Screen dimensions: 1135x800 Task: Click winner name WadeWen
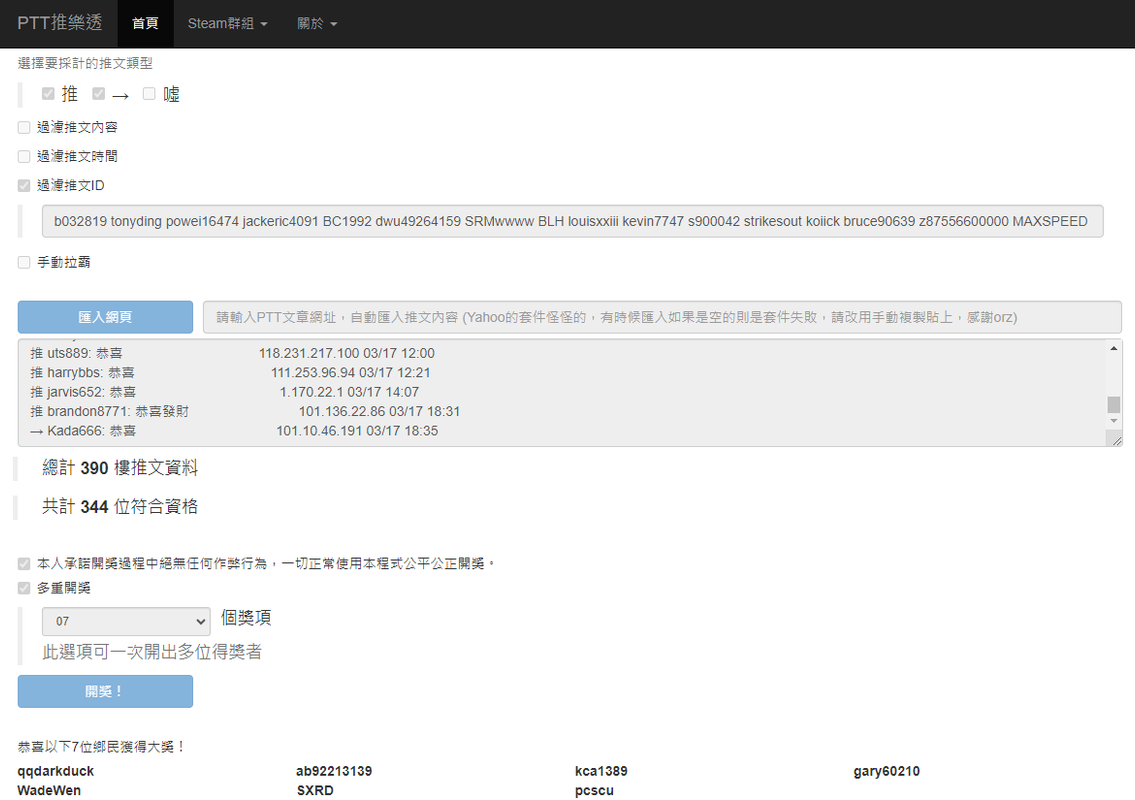(49, 791)
